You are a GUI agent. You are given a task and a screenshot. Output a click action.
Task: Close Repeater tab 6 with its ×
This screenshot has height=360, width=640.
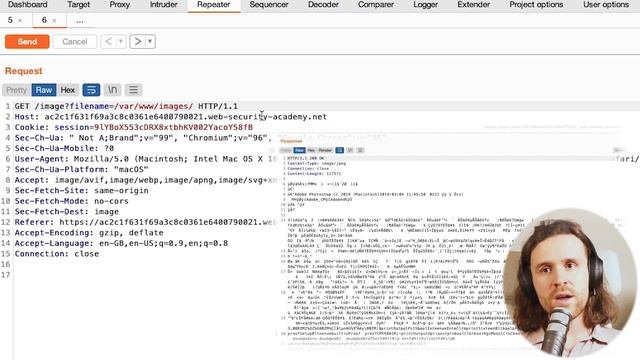pos(54,20)
